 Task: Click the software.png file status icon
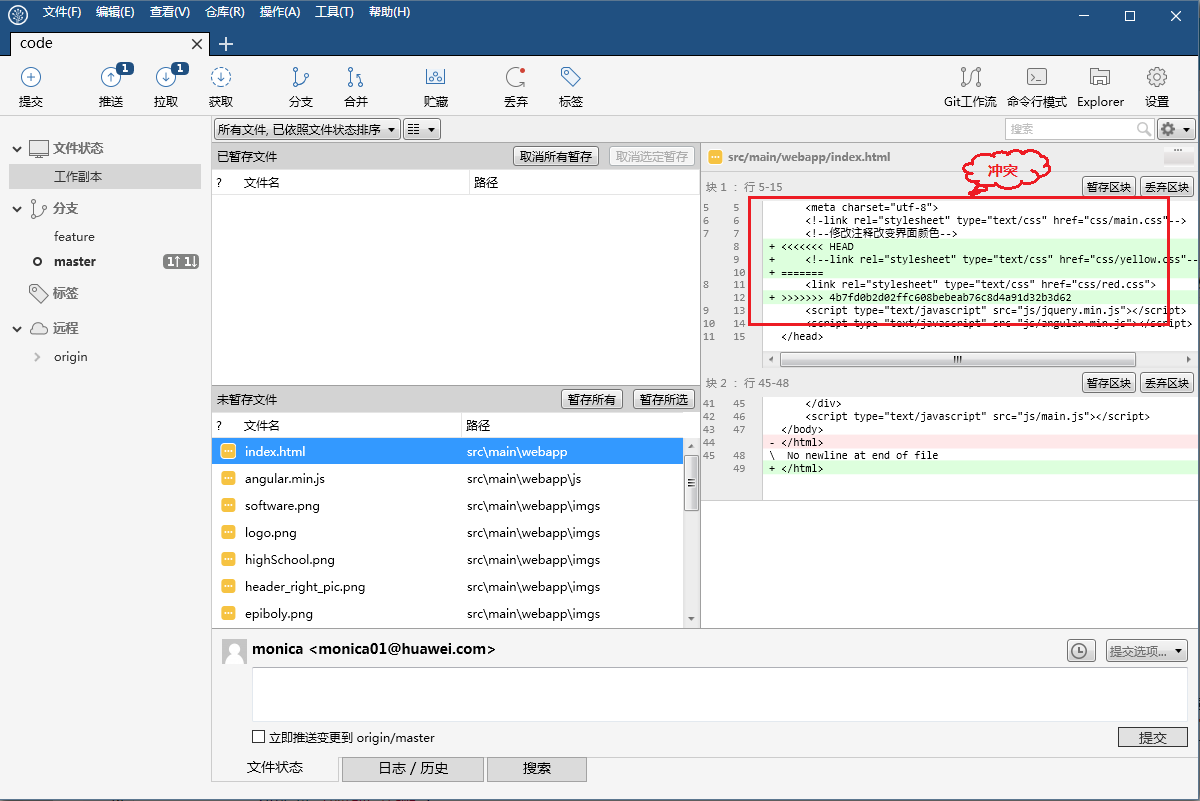(x=228, y=506)
